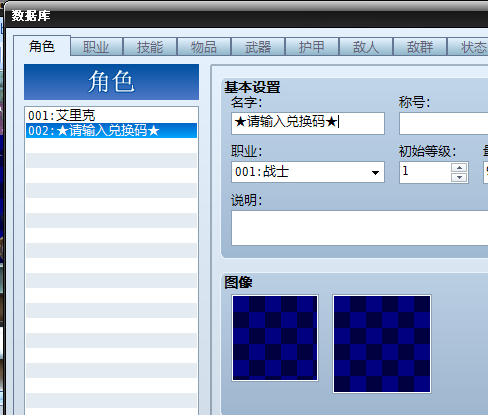The image size is (488, 415).
Task: Click the 名字 name input field
Action: (308, 123)
